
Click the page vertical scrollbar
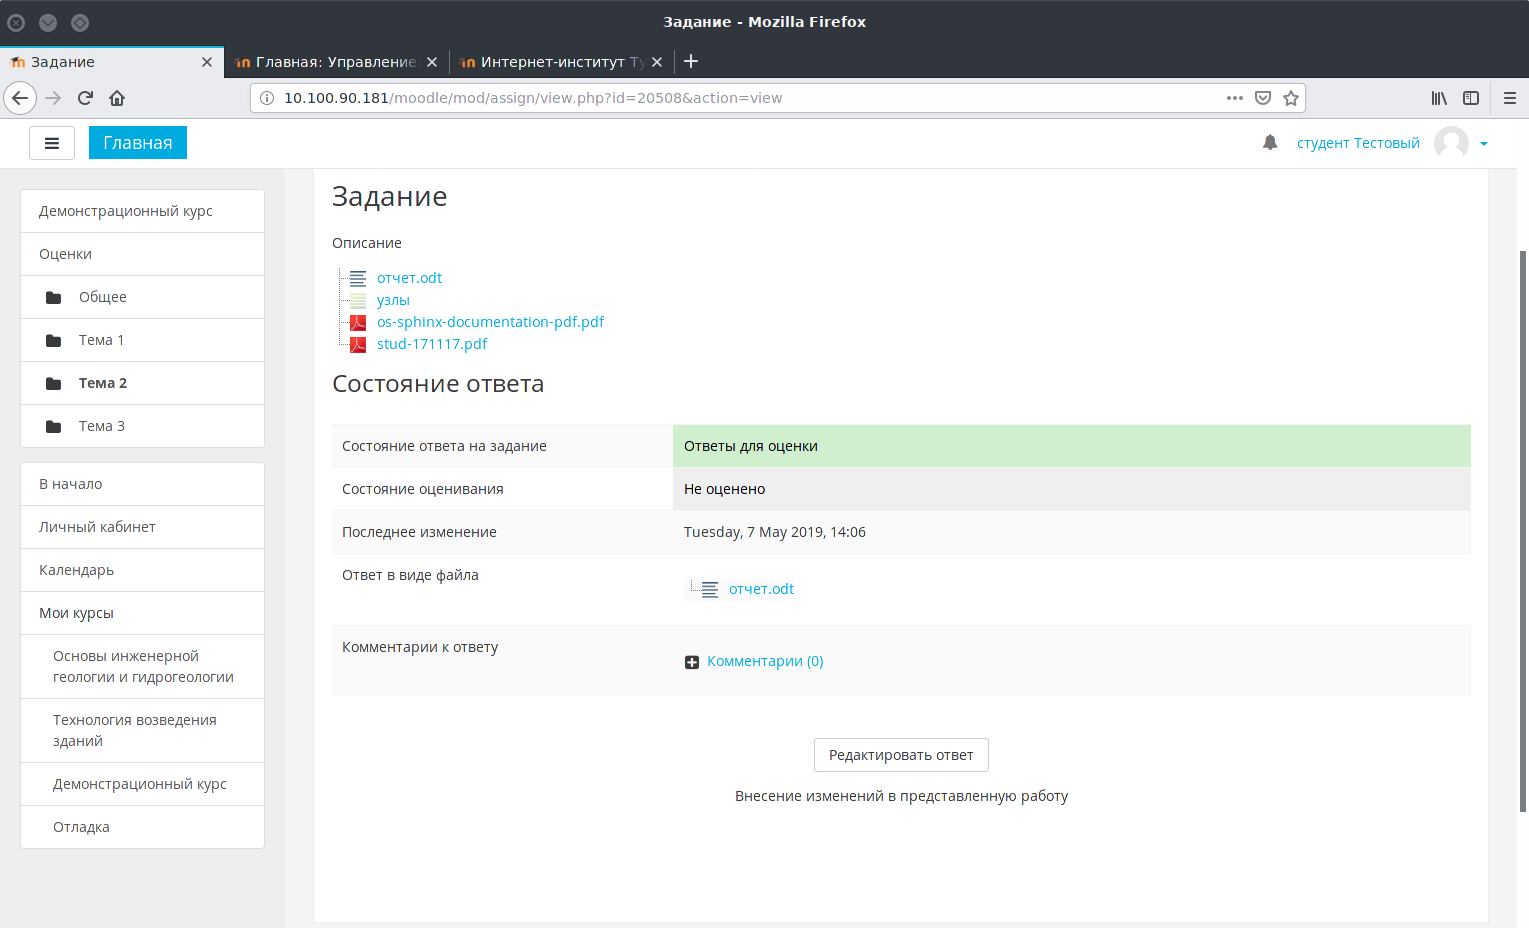1523,530
